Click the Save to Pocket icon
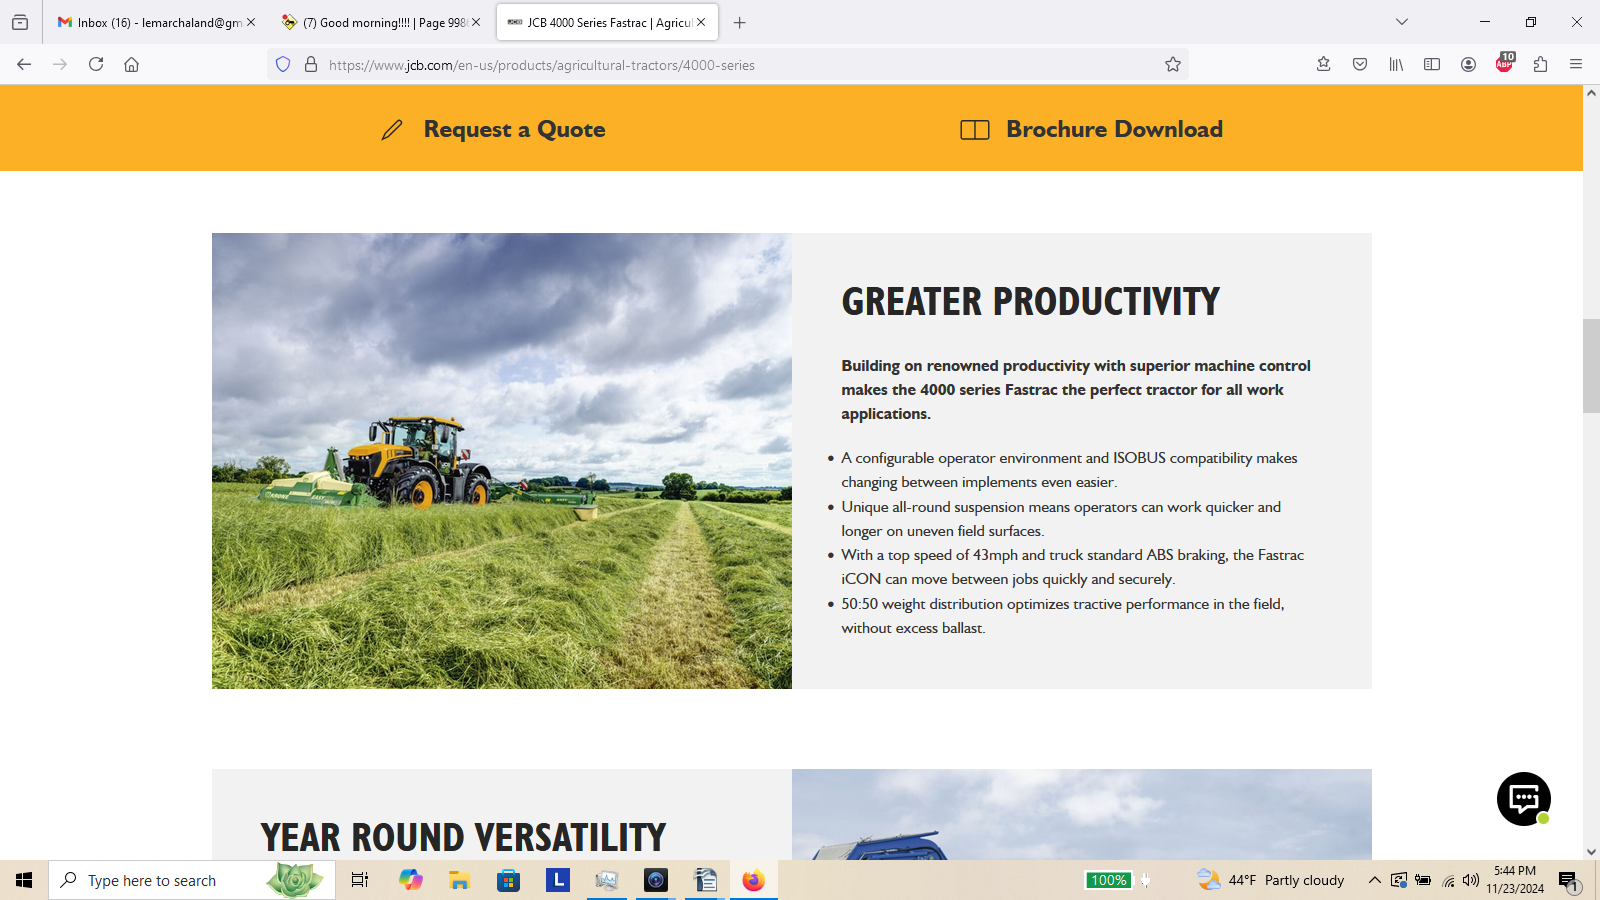The width and height of the screenshot is (1600, 900). tap(1360, 65)
